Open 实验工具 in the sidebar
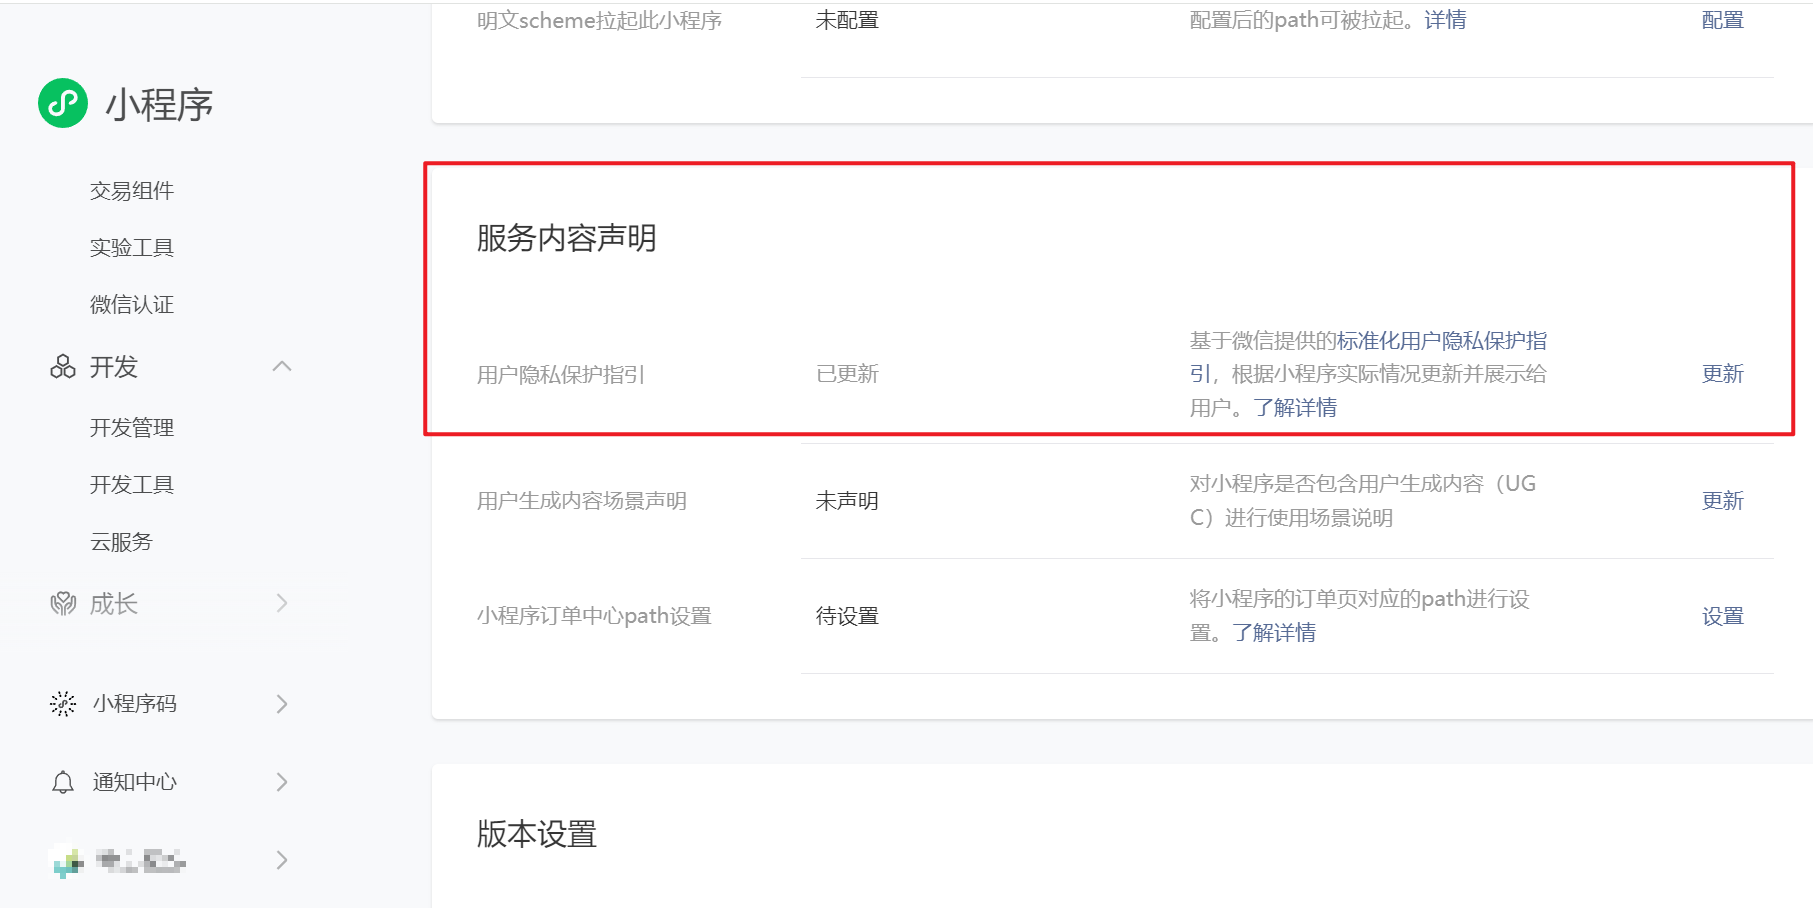The height and width of the screenshot is (908, 1813). coord(132,248)
